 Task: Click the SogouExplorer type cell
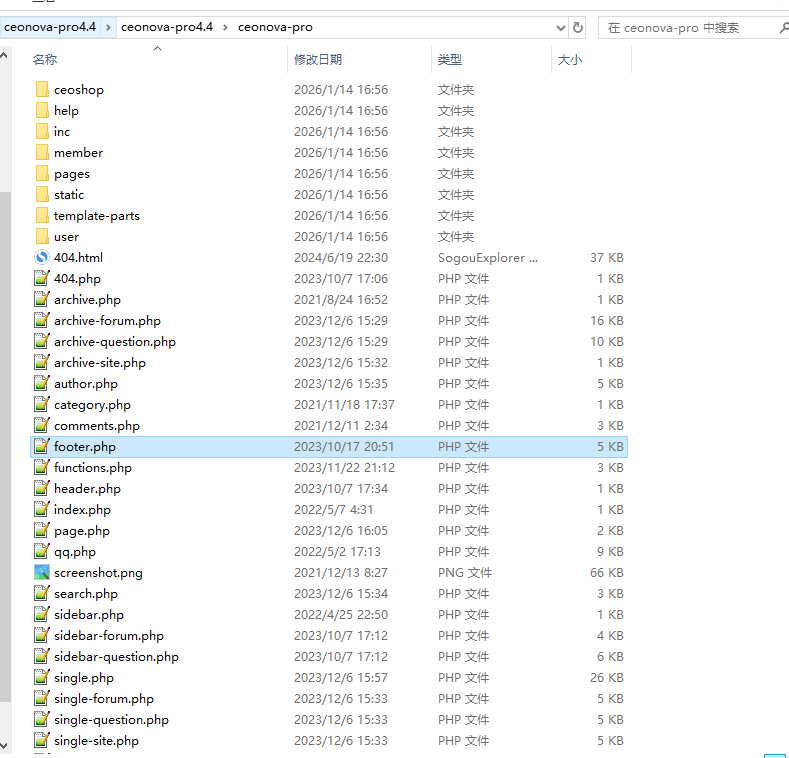coord(488,258)
